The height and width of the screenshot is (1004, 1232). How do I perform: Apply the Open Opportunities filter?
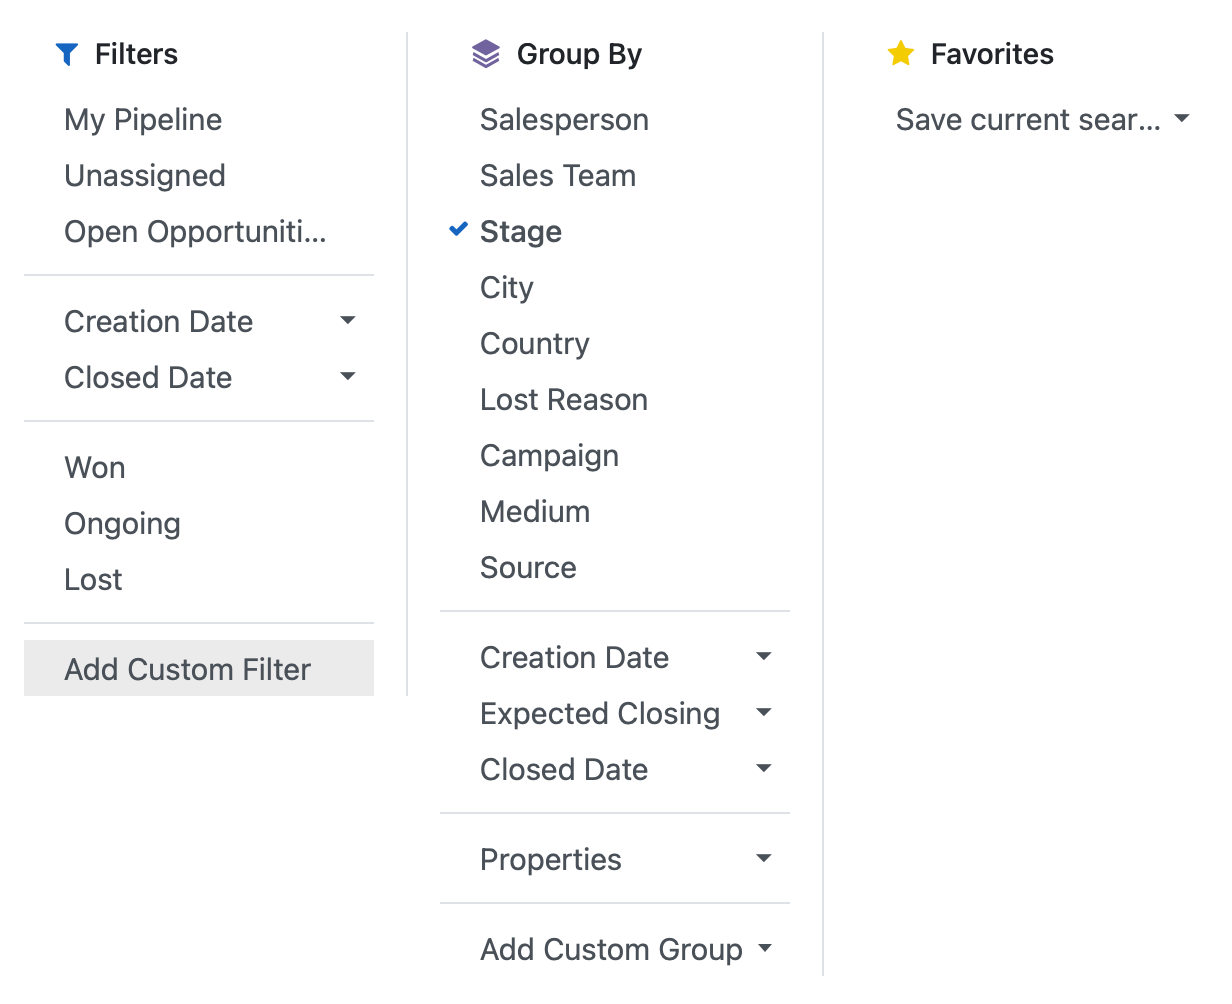click(194, 231)
